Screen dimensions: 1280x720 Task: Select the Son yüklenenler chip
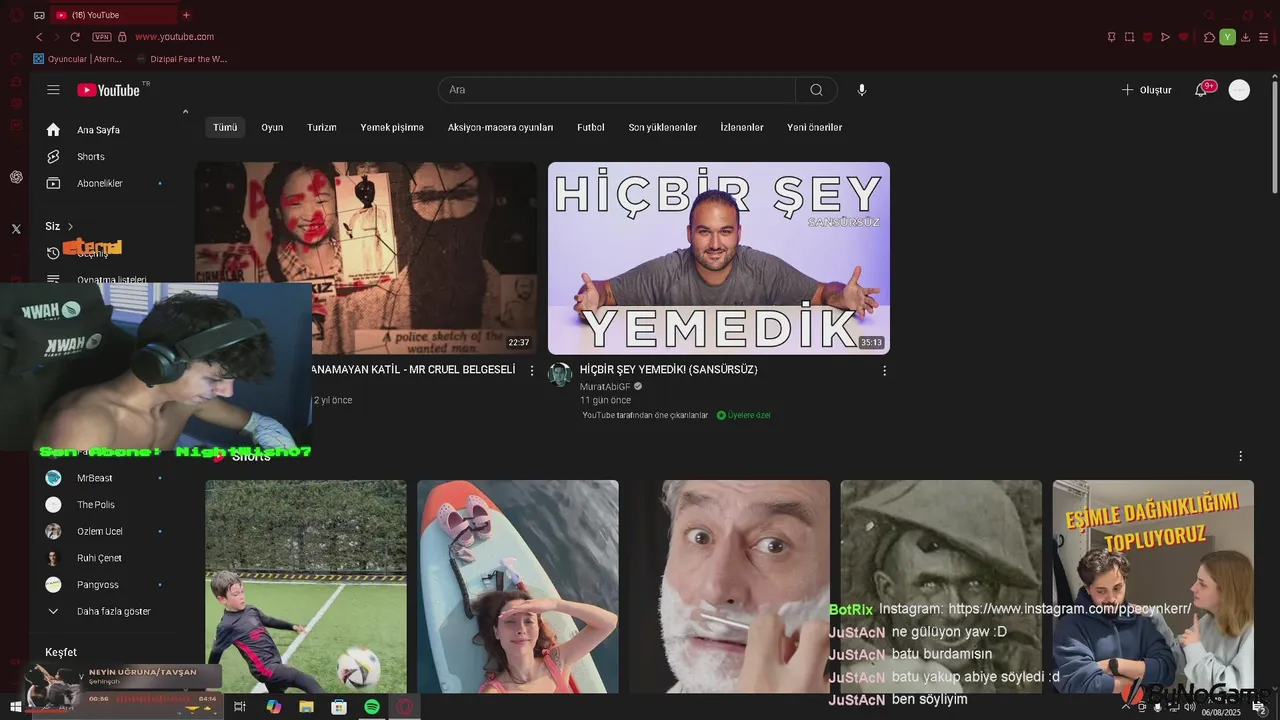[662, 127]
